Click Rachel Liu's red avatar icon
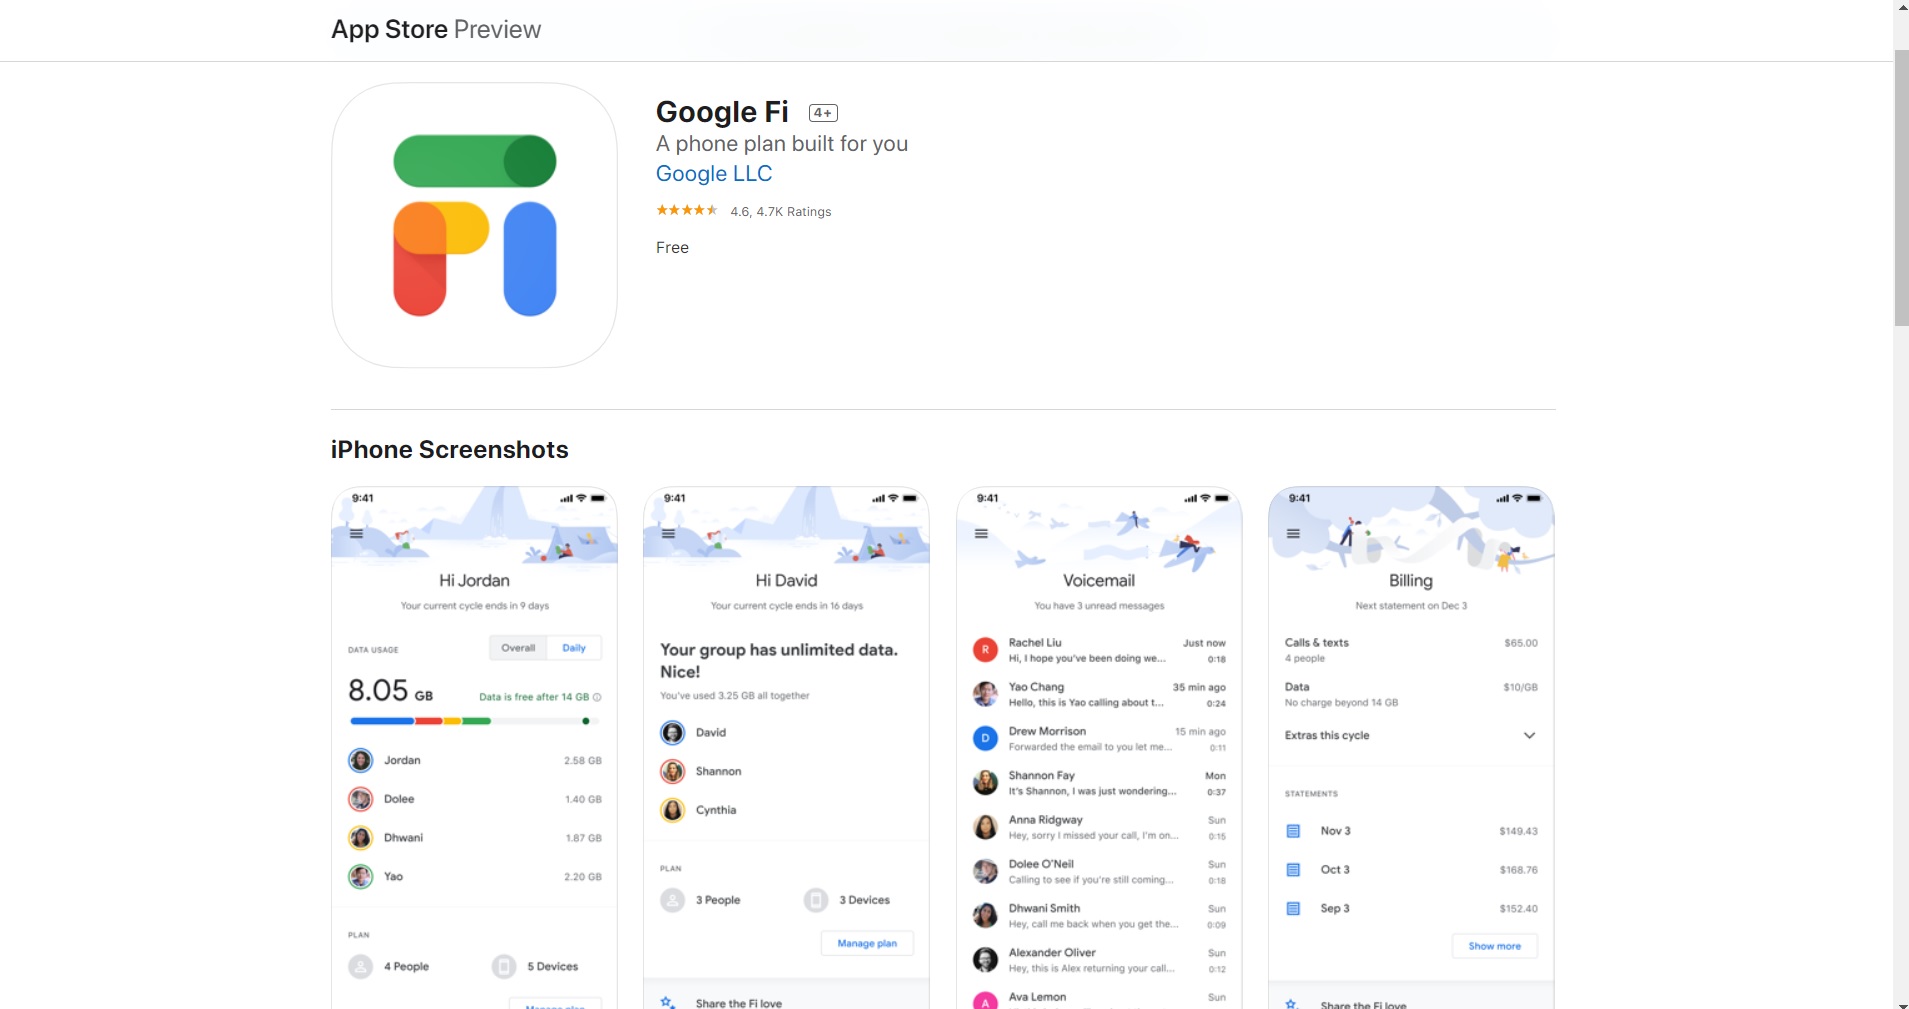Screen dimensions: 1909x1009 (x=985, y=650)
